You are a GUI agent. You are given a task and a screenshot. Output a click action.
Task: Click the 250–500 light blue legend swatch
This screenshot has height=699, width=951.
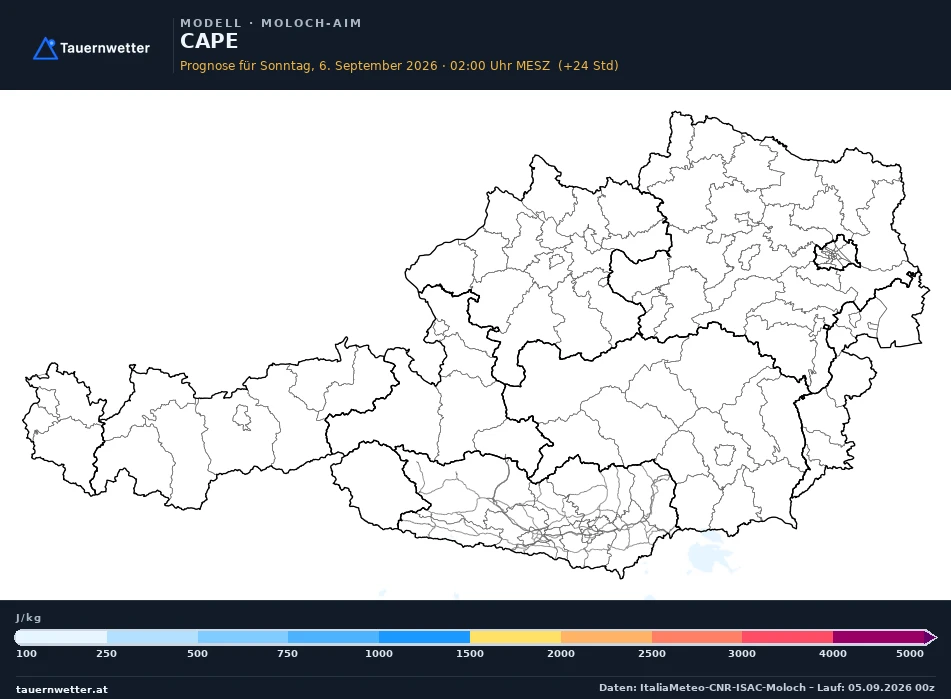152,637
